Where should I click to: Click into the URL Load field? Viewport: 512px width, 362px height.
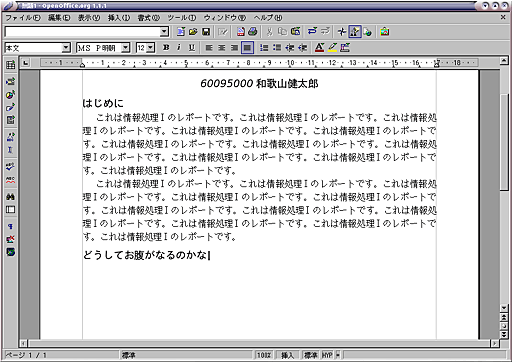coord(82,32)
